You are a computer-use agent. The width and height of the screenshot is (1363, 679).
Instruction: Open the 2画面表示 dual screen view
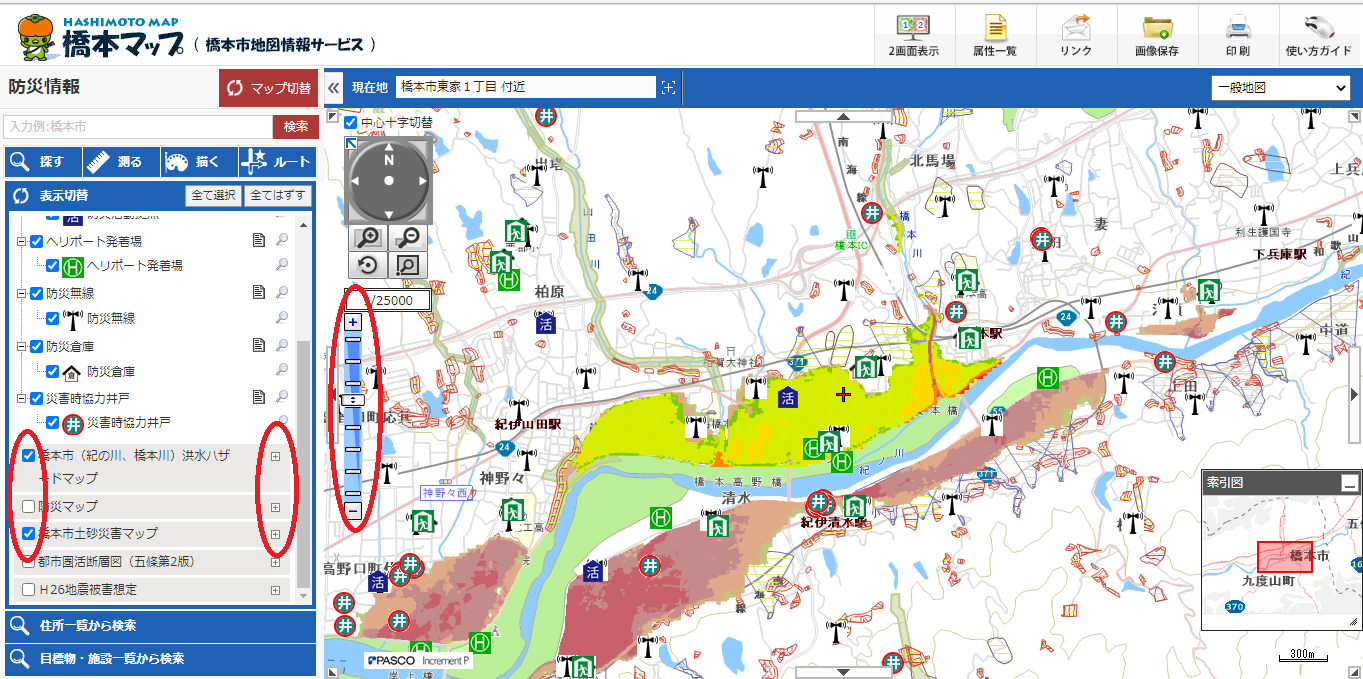click(x=913, y=35)
